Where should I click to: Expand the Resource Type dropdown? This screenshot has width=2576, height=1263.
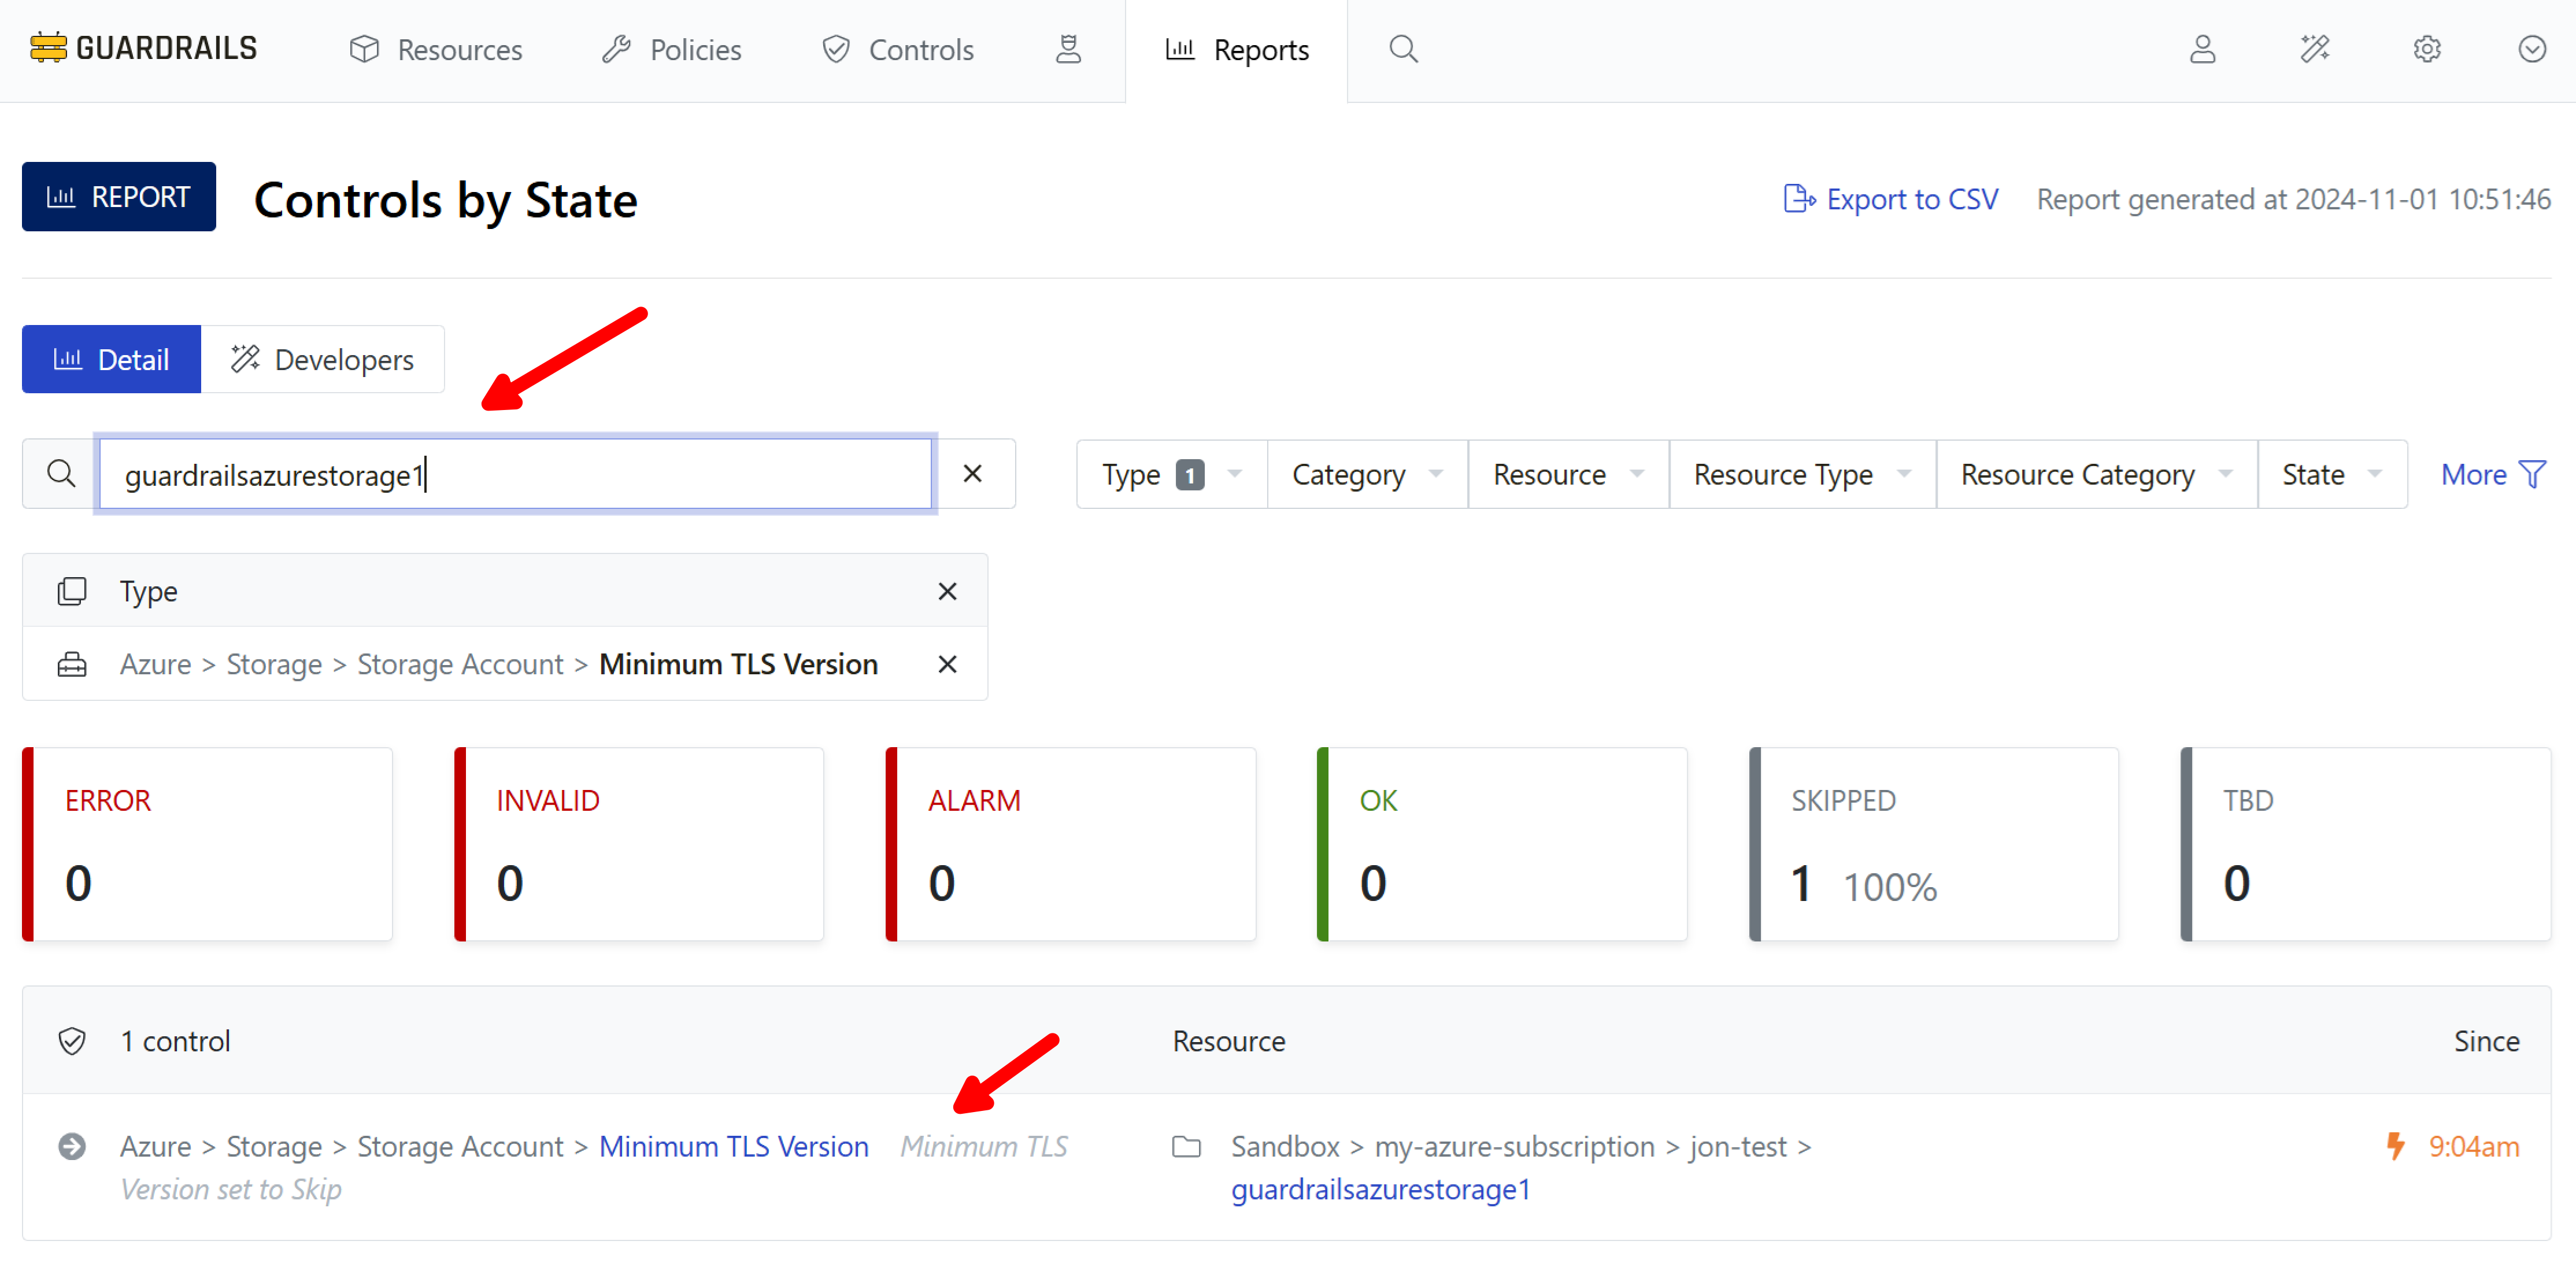[1801, 474]
